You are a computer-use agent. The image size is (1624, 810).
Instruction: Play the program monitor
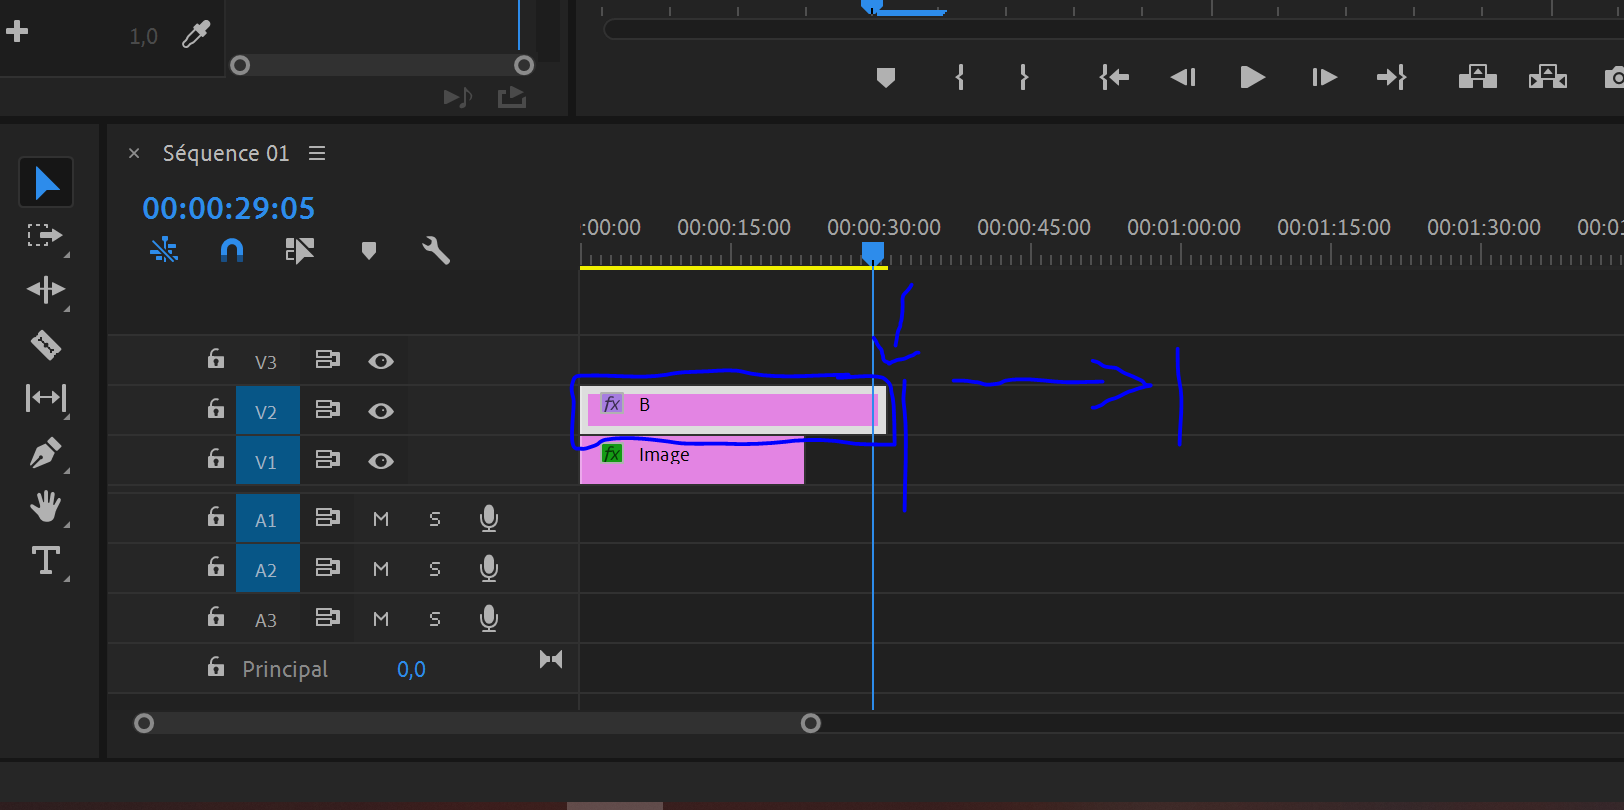1252,77
